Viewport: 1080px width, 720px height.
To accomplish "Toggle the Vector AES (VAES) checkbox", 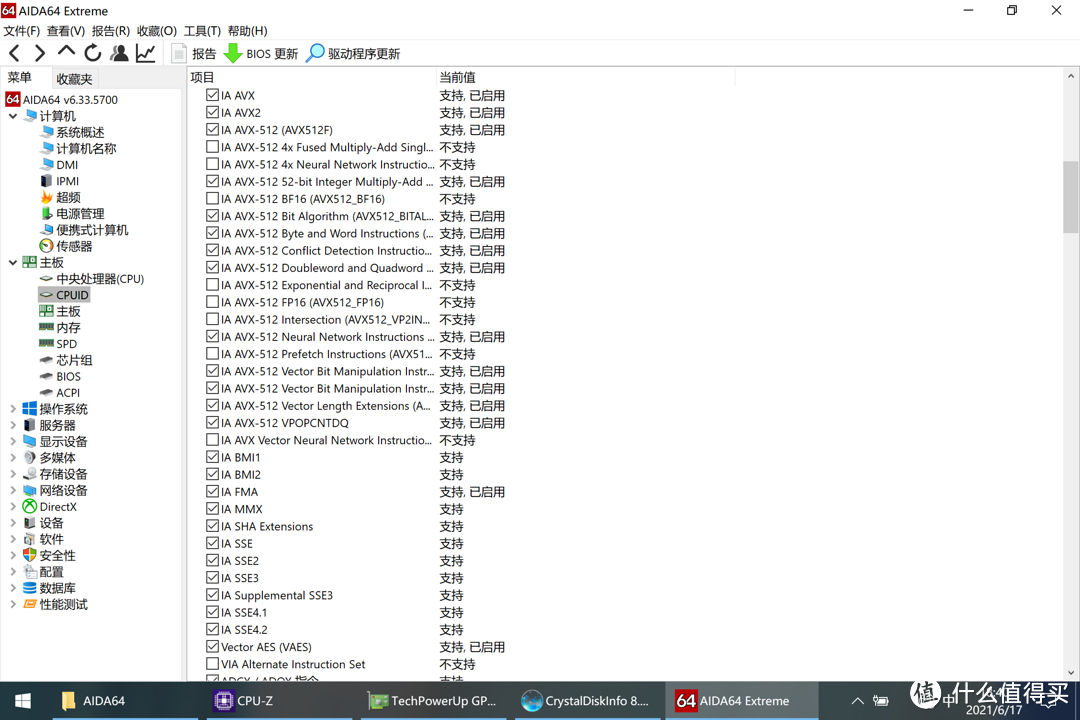I will coord(212,646).
